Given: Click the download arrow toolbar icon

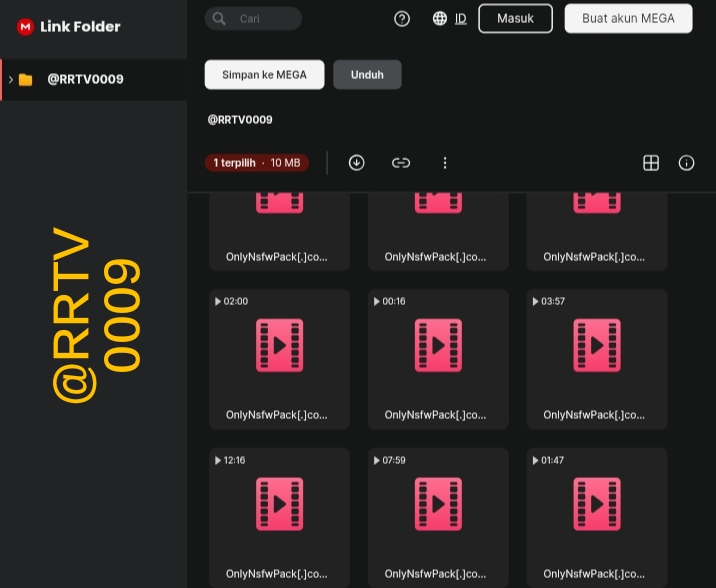Looking at the screenshot, I should tap(357, 163).
